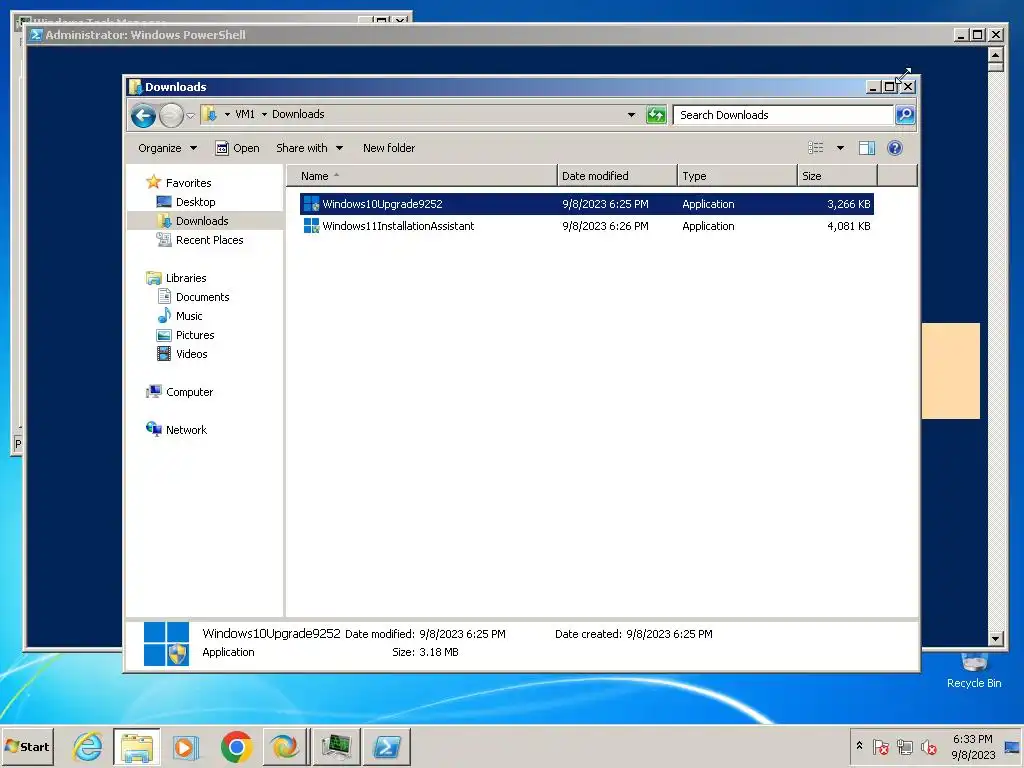Image resolution: width=1024 pixels, height=768 pixels.
Task: Launch Google Chrome from the taskbar
Action: point(236,746)
